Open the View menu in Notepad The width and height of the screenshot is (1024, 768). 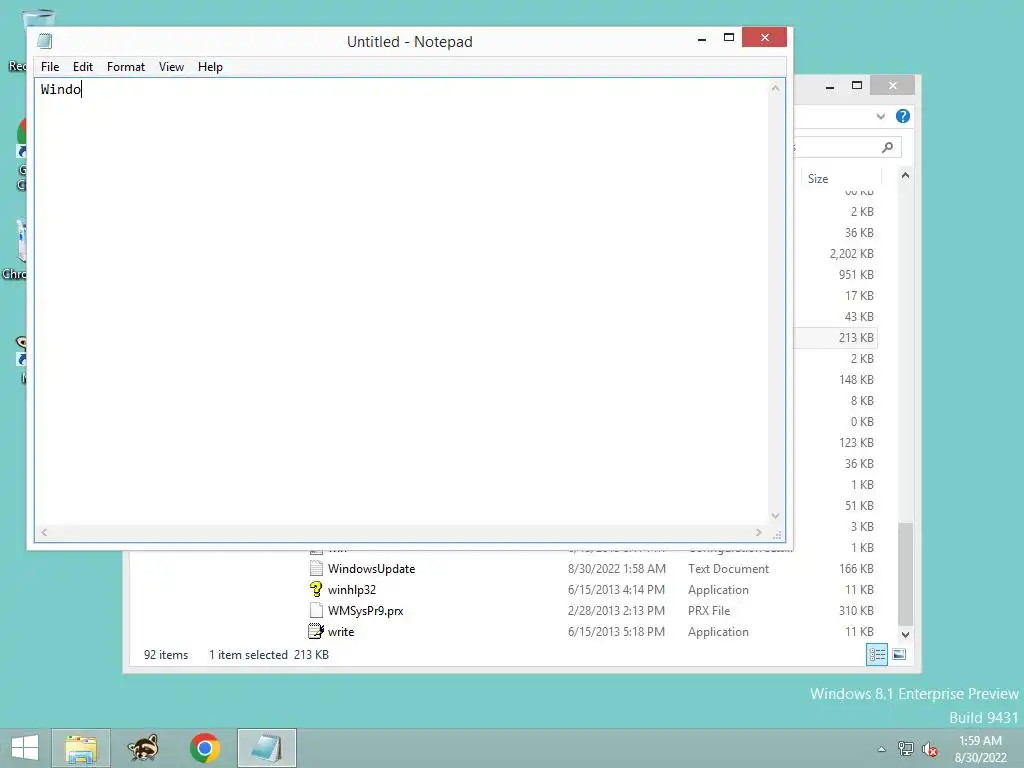(x=171, y=67)
